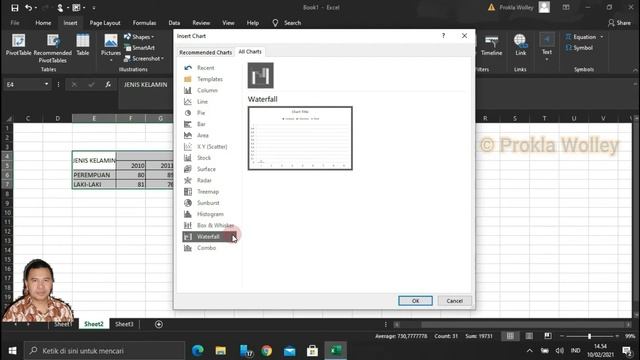Select the Waterfall chart subtype icon

pos(260,76)
